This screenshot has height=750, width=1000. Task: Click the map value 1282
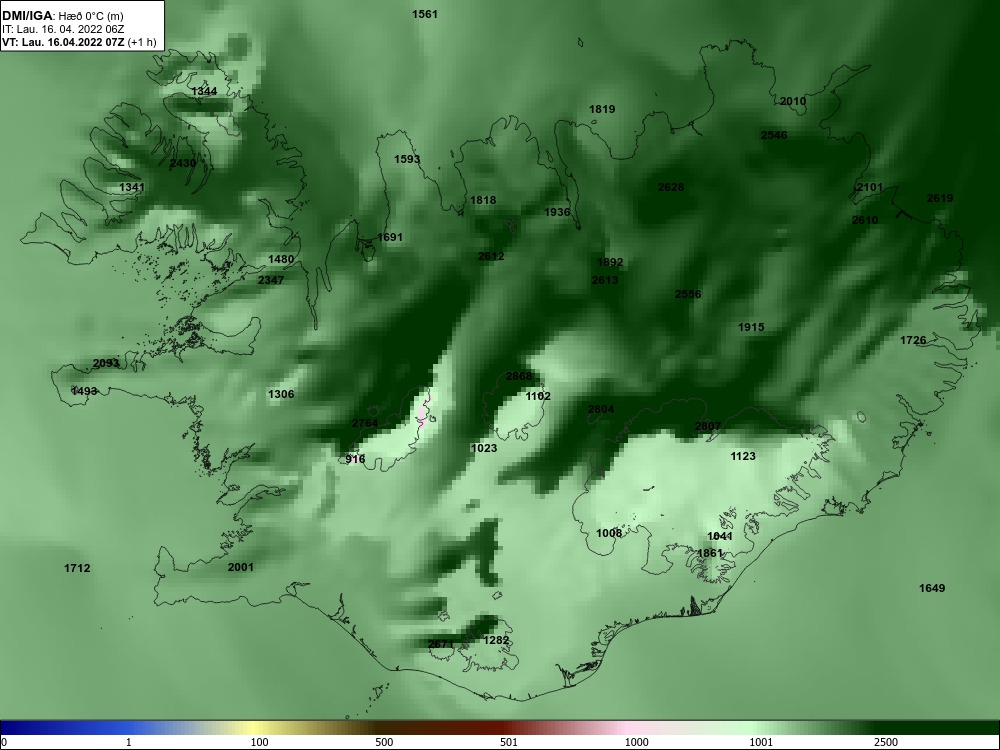(x=496, y=640)
